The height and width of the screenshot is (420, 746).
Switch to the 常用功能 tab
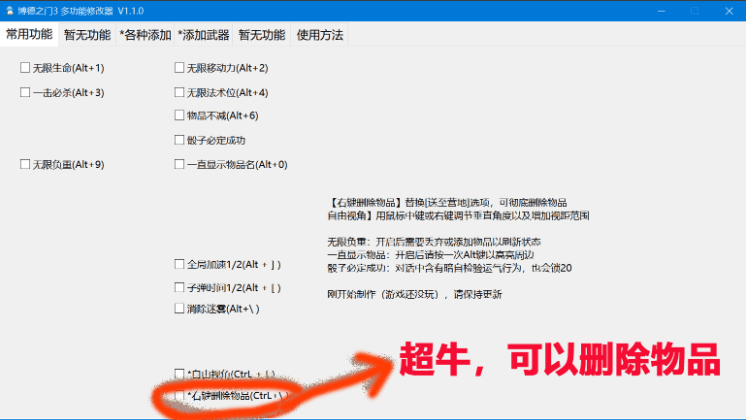pyautogui.click(x=29, y=34)
